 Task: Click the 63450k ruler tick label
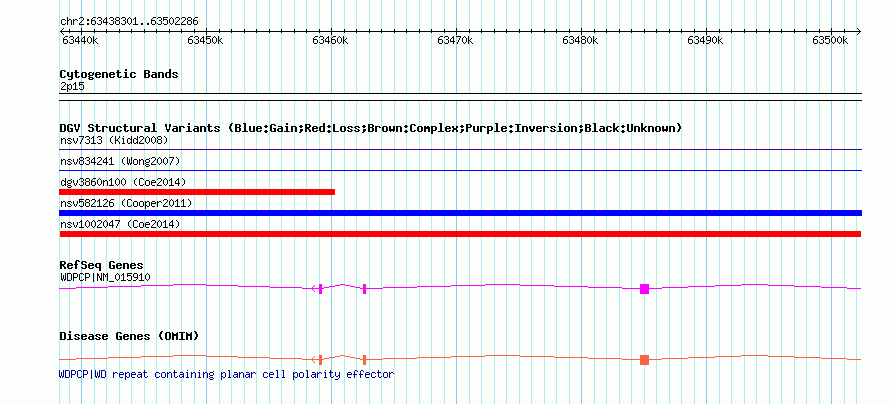point(205,40)
